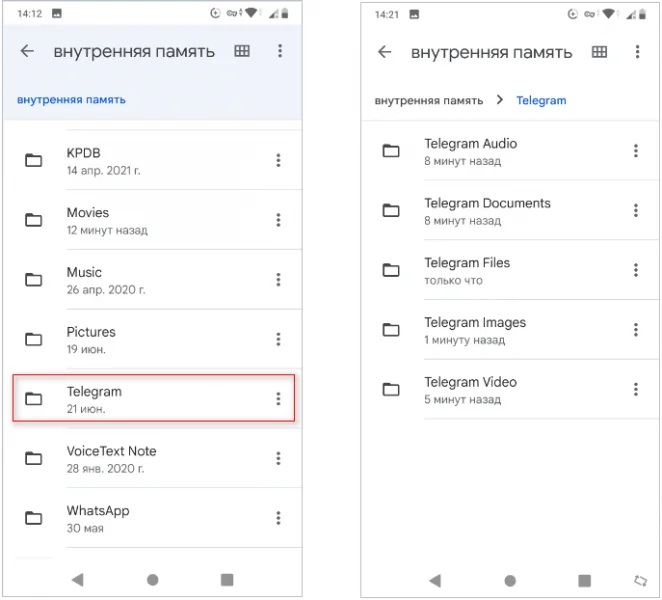Screen dimensions: 662x600
Task: Switch to grid view on left screen
Action: click(x=242, y=51)
